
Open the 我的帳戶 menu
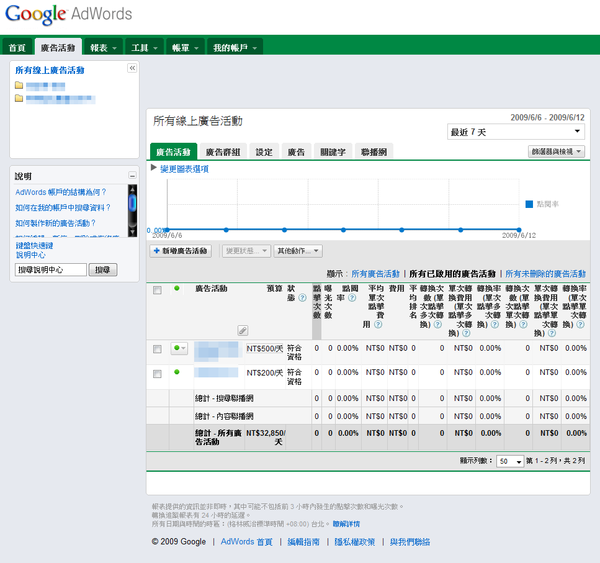235,48
